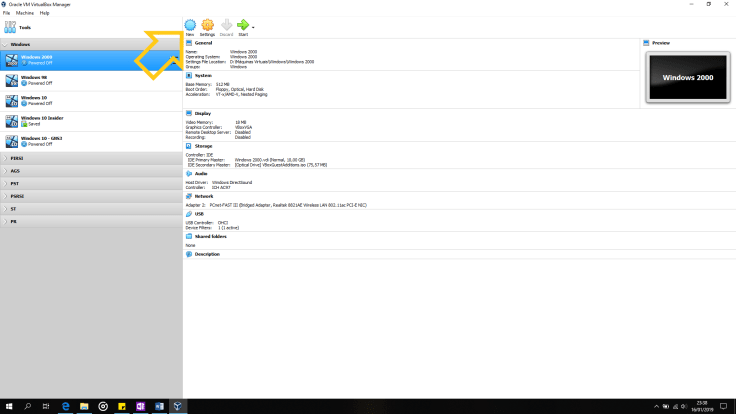Click the Windows 2000 preview thumbnail
Image resolution: width=736 pixels, height=414 pixels.
click(x=687, y=77)
